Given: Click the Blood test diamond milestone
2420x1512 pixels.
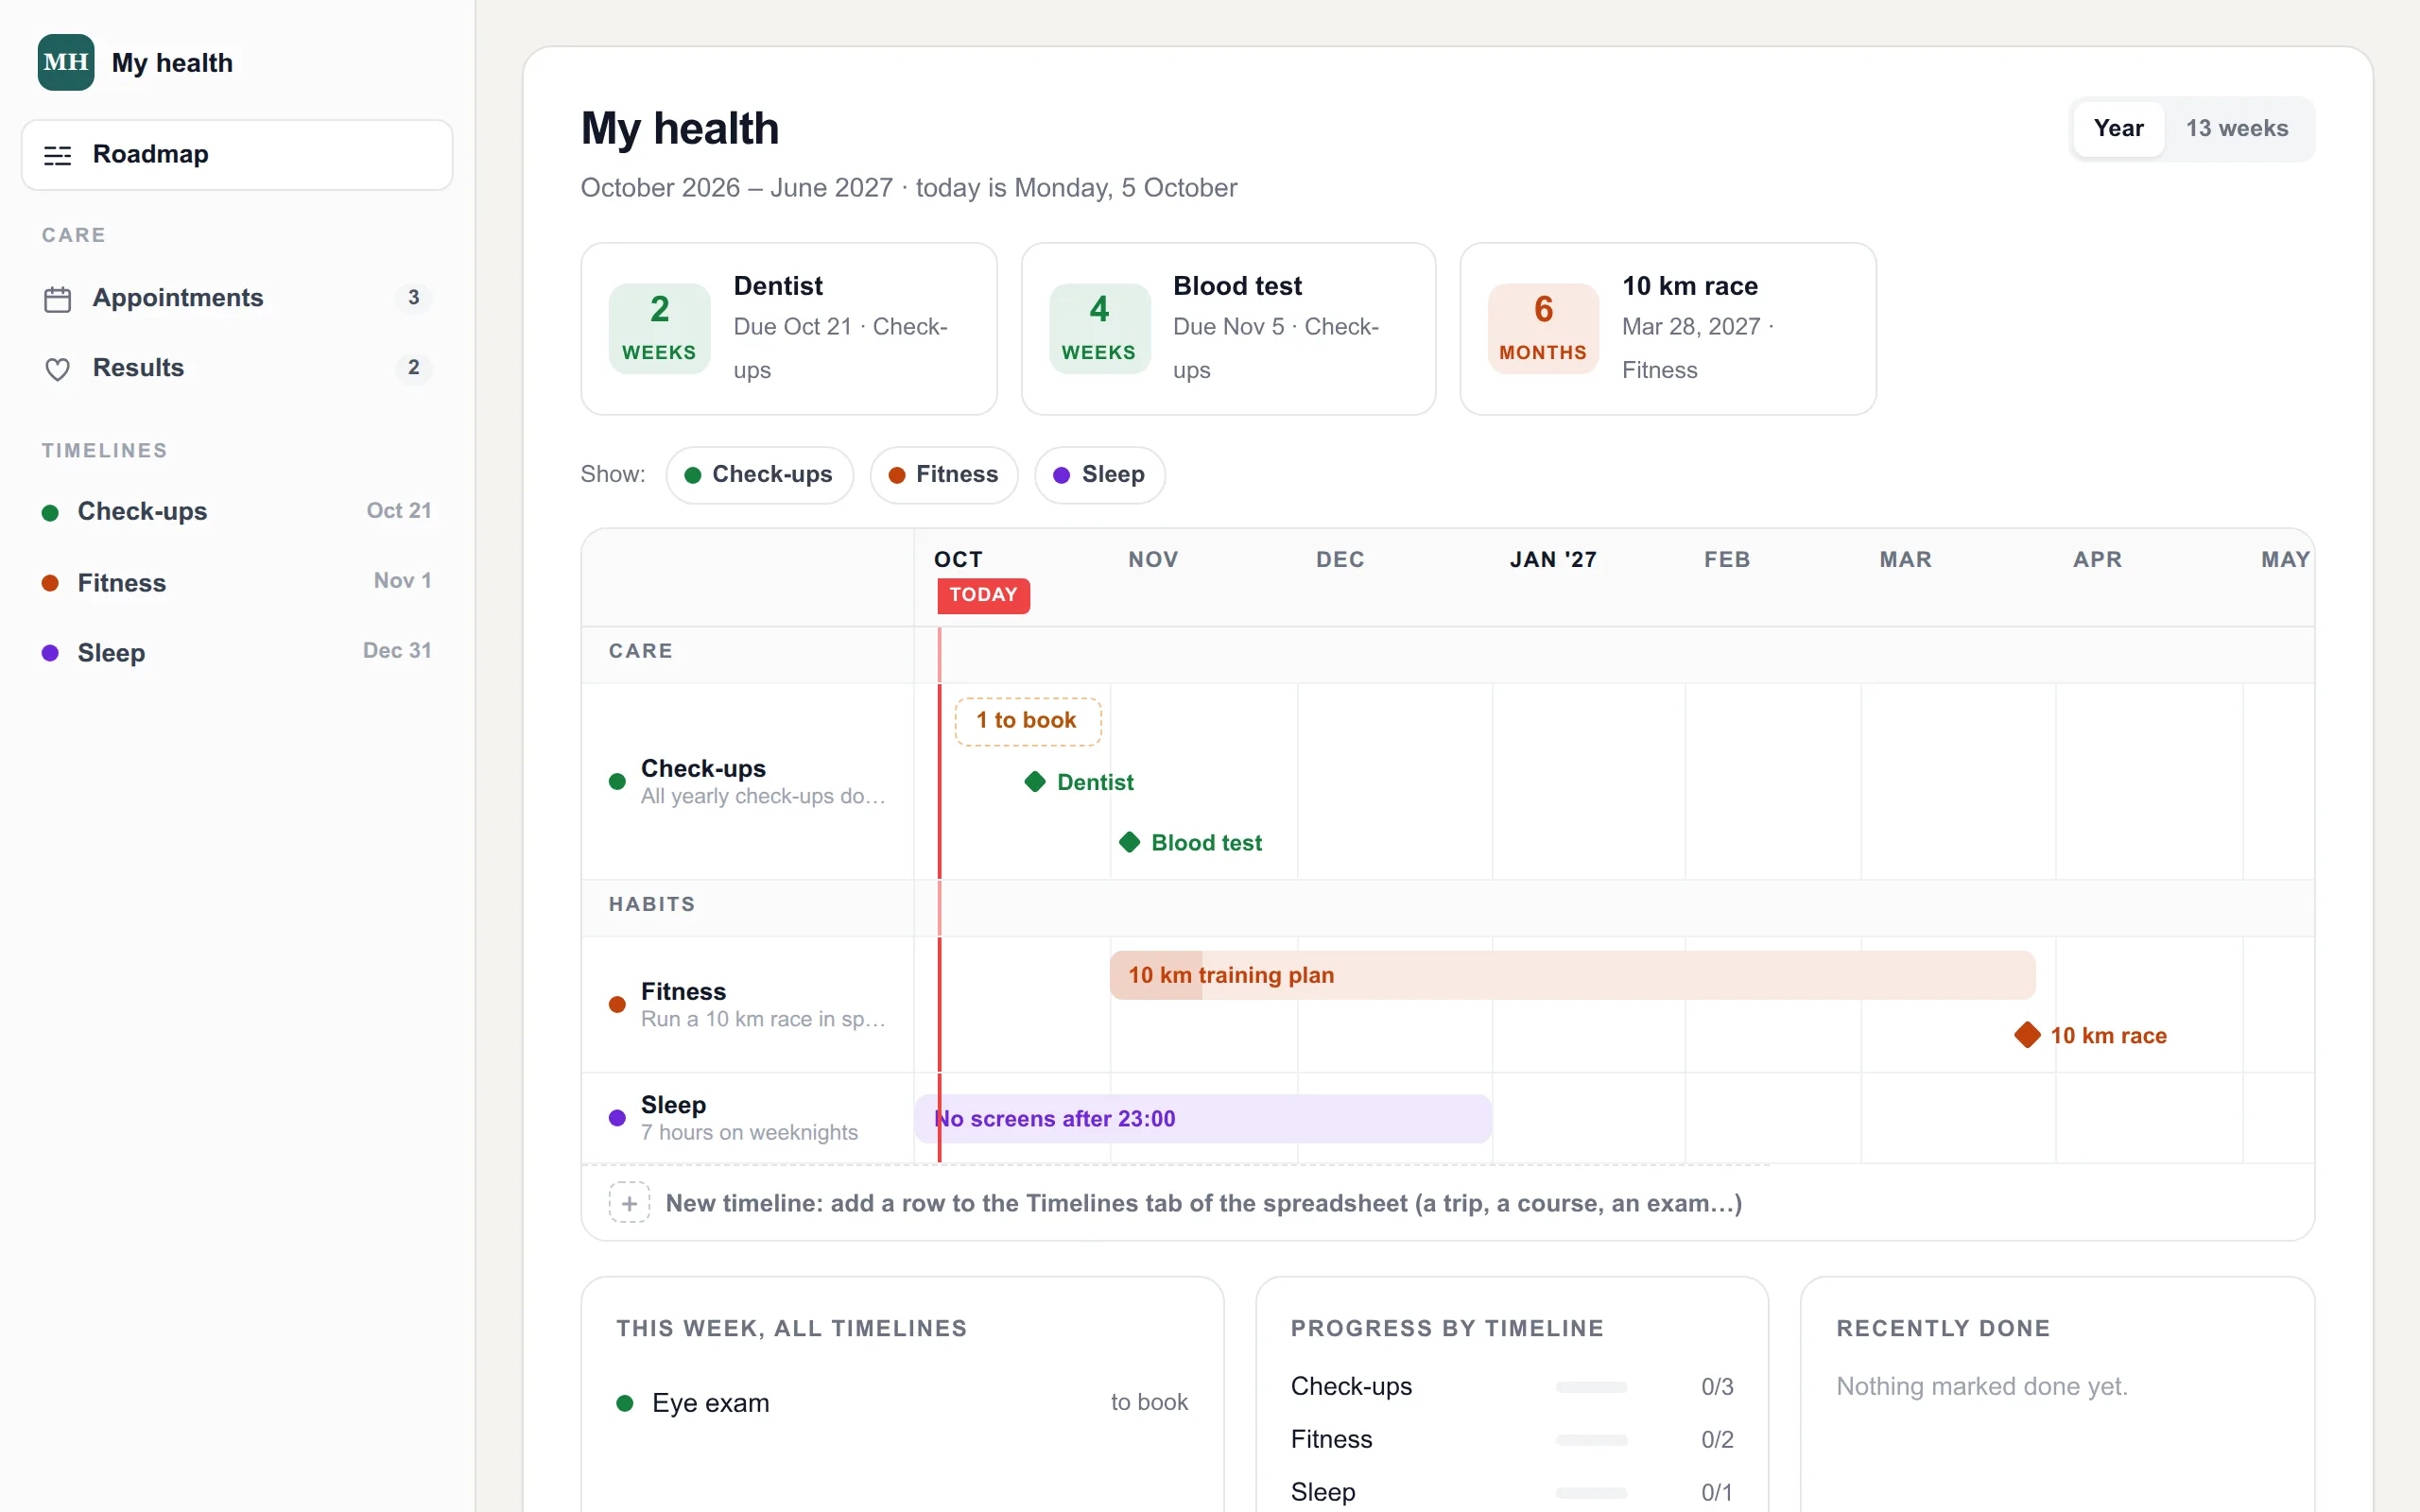Looking at the screenshot, I should click(x=1129, y=842).
